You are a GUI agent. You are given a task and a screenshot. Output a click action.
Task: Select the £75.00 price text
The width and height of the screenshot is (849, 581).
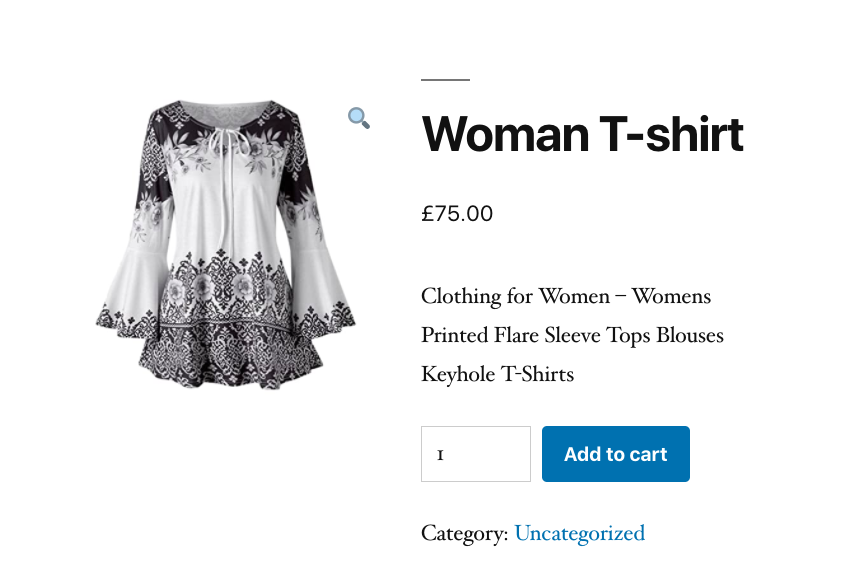tap(457, 213)
